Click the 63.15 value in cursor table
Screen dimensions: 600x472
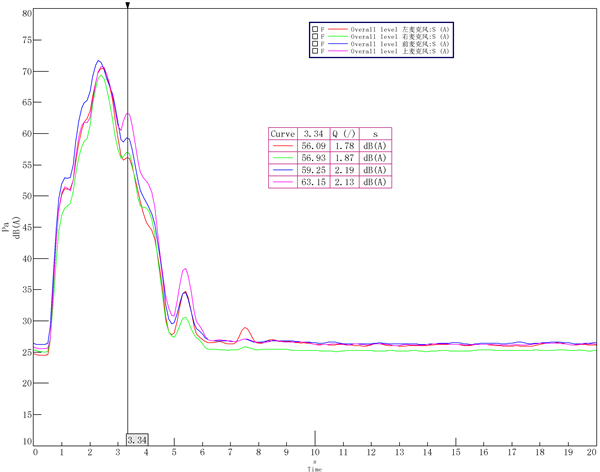314,182
